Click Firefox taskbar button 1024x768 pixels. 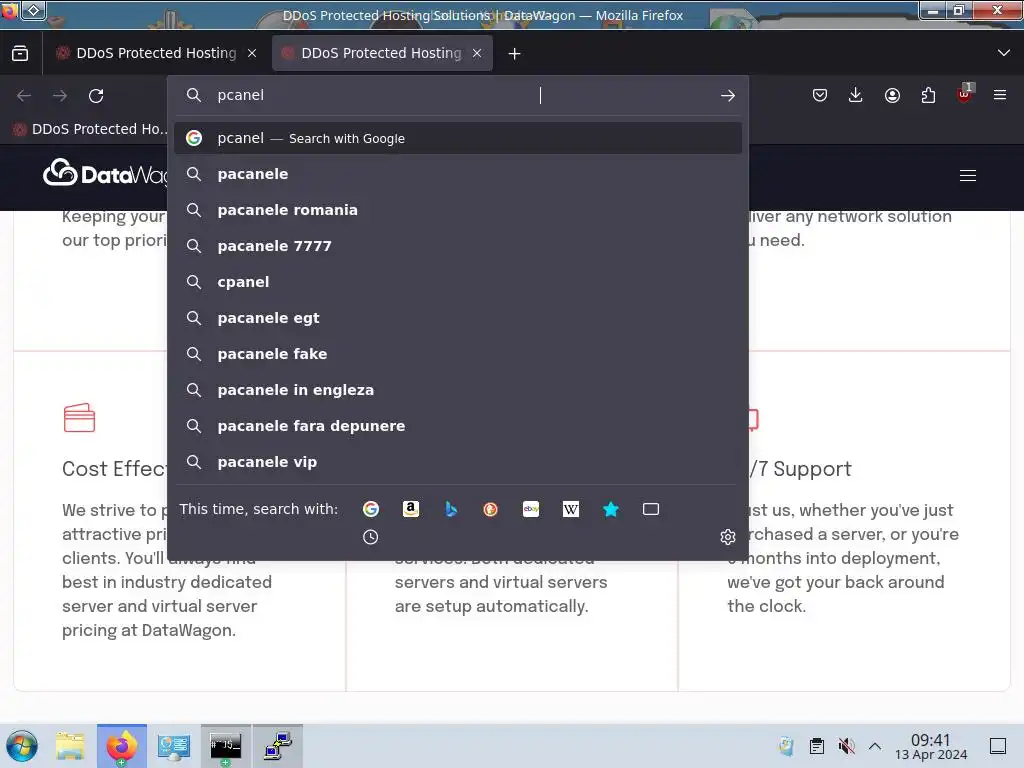pos(121,746)
